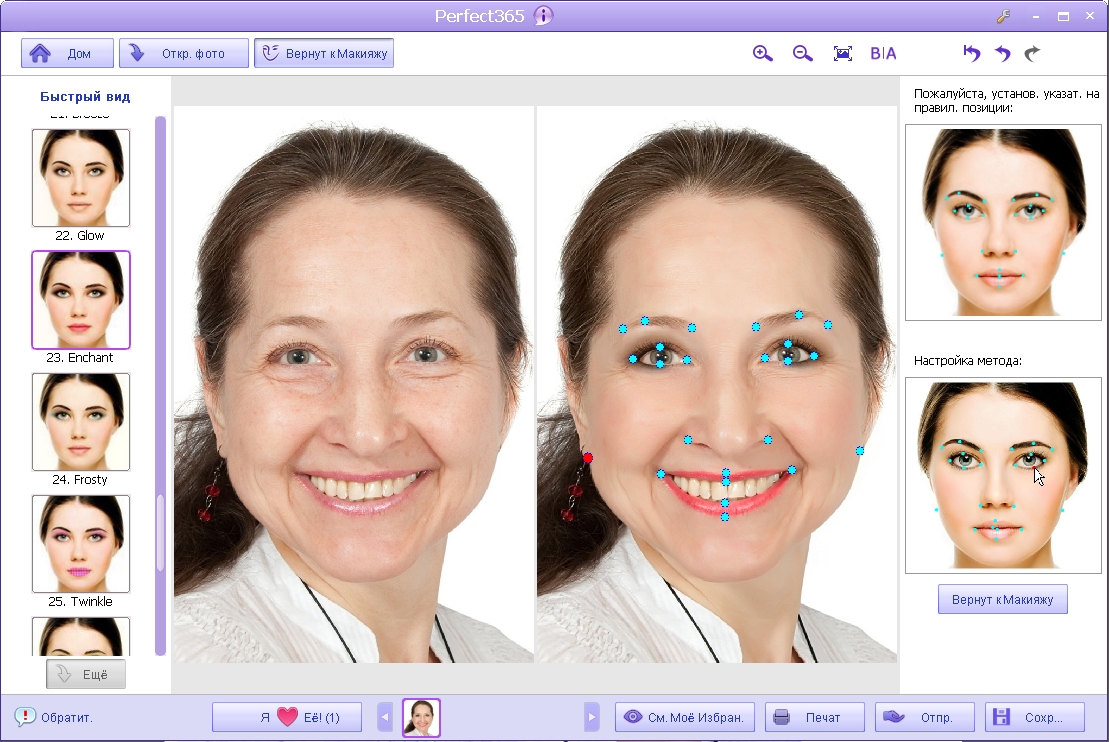
Task: Click the redo arrow icon
Action: tap(1033, 53)
